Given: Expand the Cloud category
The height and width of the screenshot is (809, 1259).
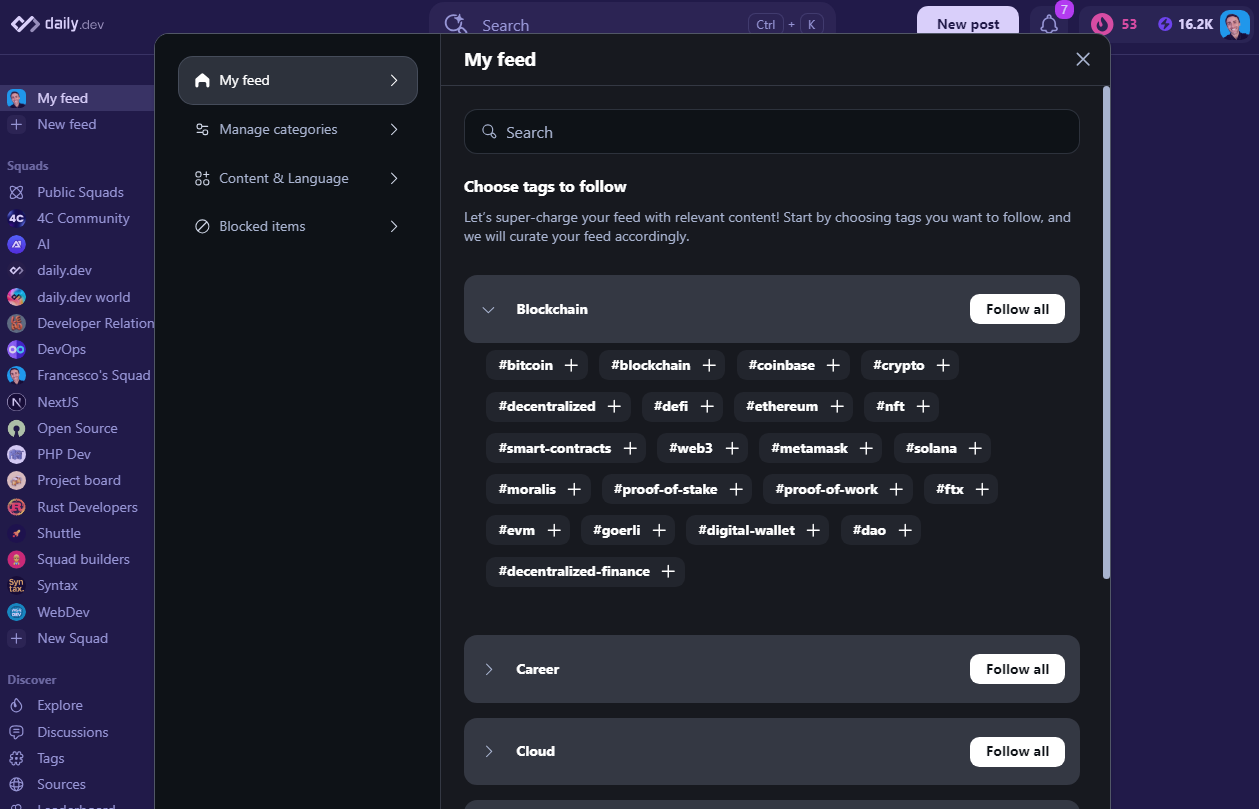Looking at the screenshot, I should pyautogui.click(x=489, y=751).
